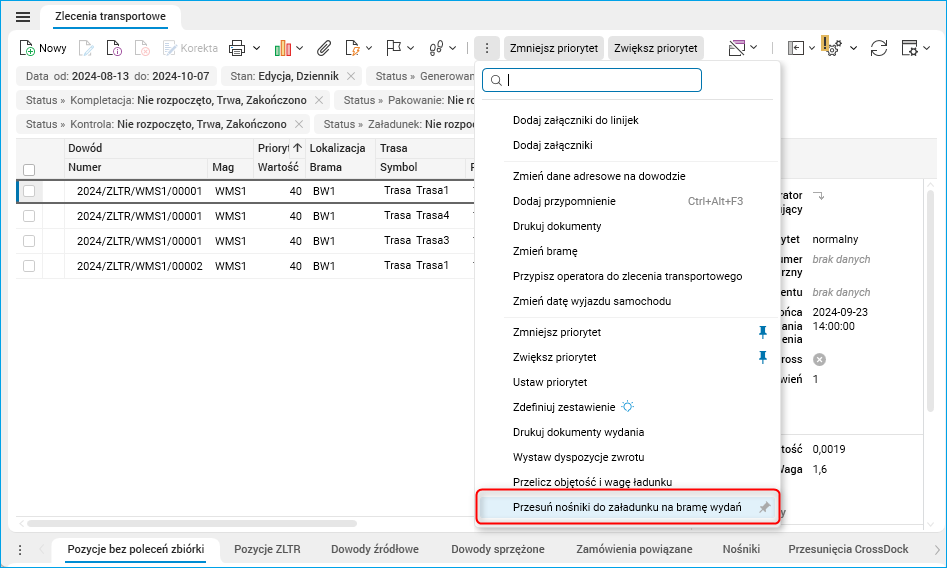
Task: Expand the footsteps dropdown arrow
Action: [x=453, y=48]
